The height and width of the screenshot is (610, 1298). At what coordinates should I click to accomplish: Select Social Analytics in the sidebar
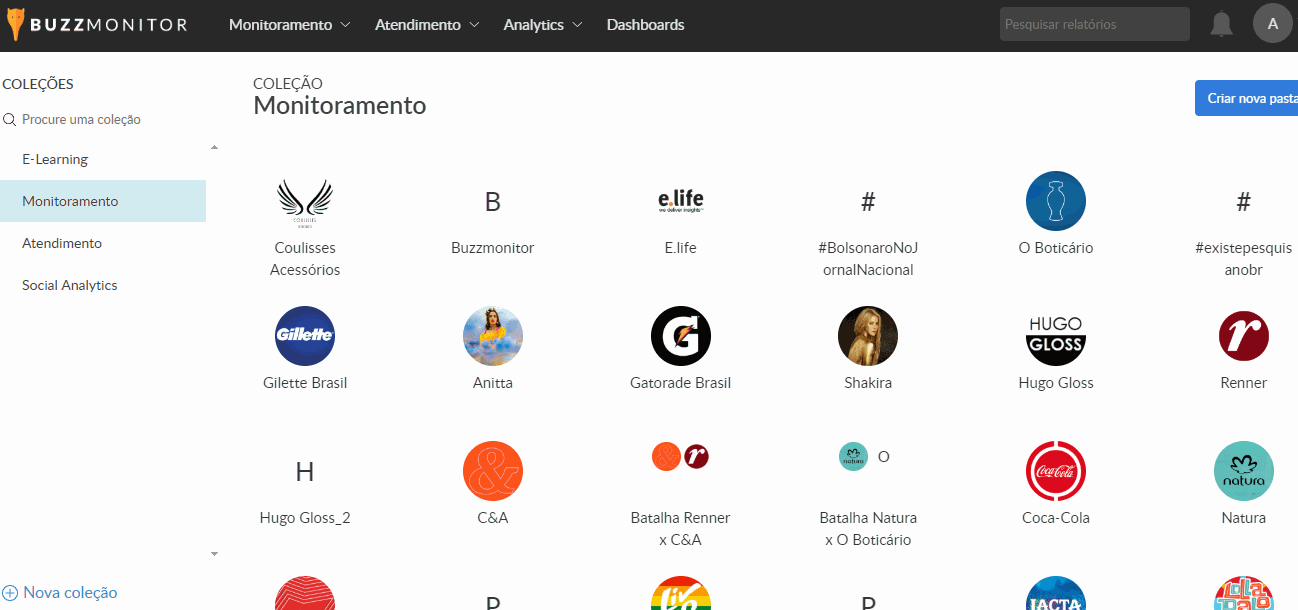[70, 285]
